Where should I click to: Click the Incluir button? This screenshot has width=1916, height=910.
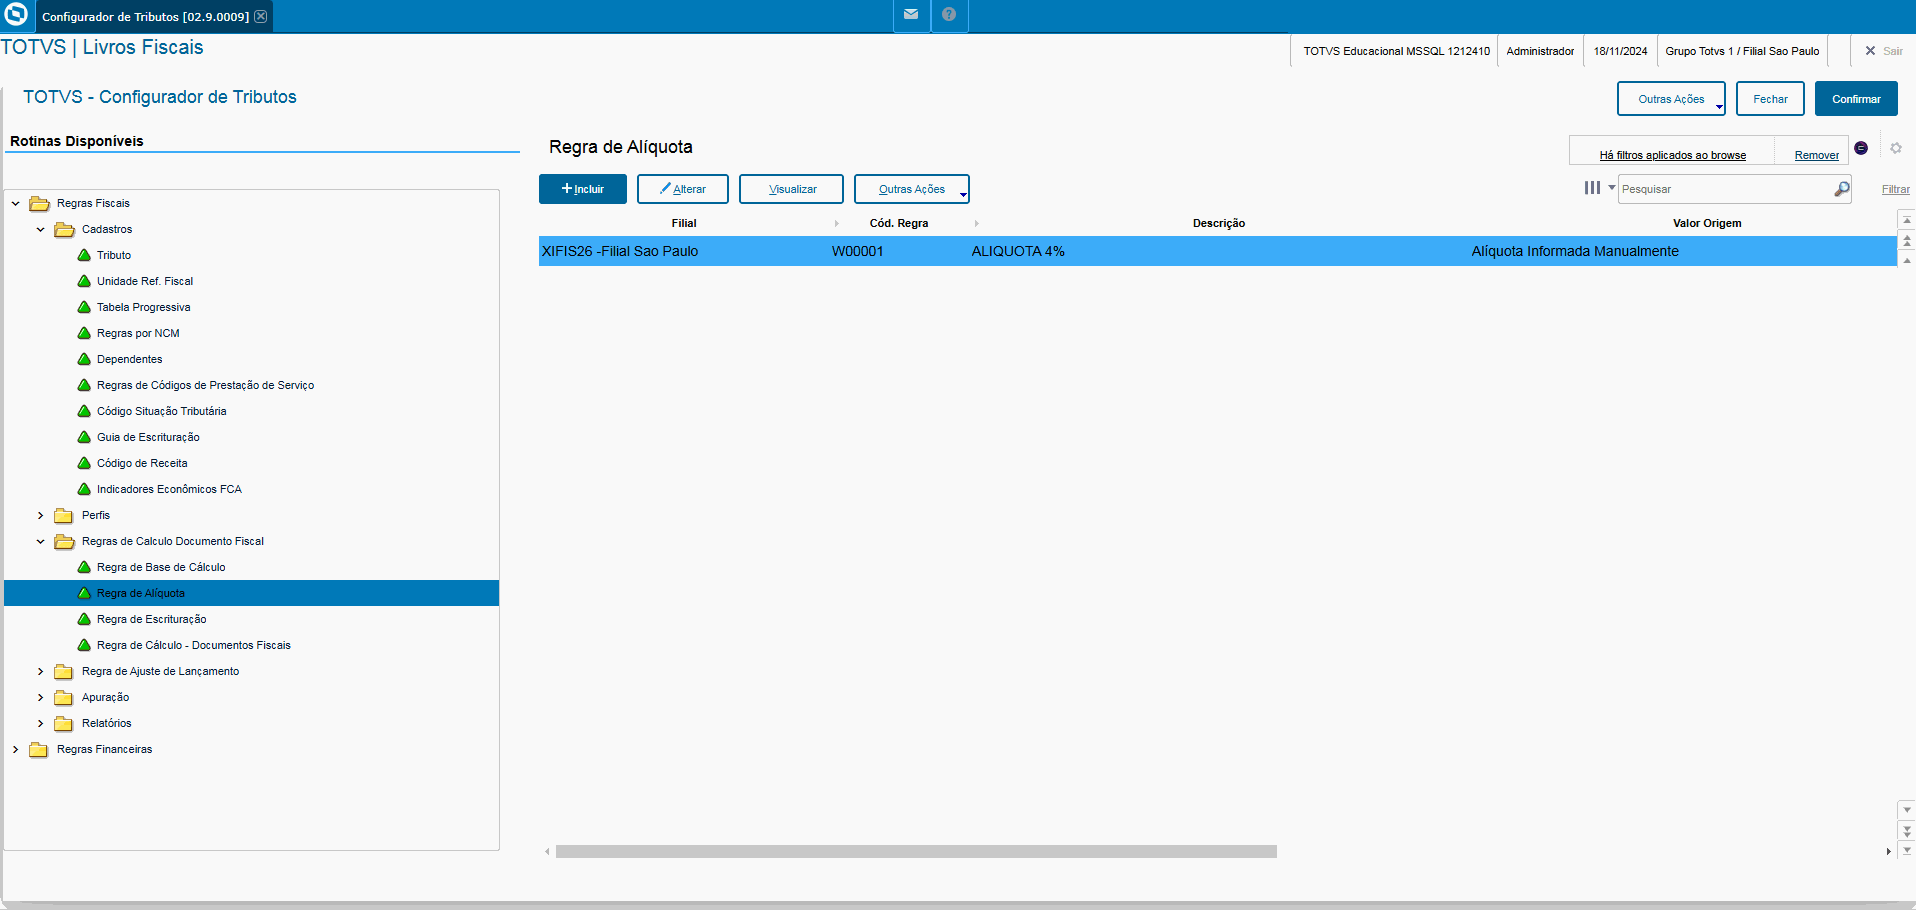(583, 189)
